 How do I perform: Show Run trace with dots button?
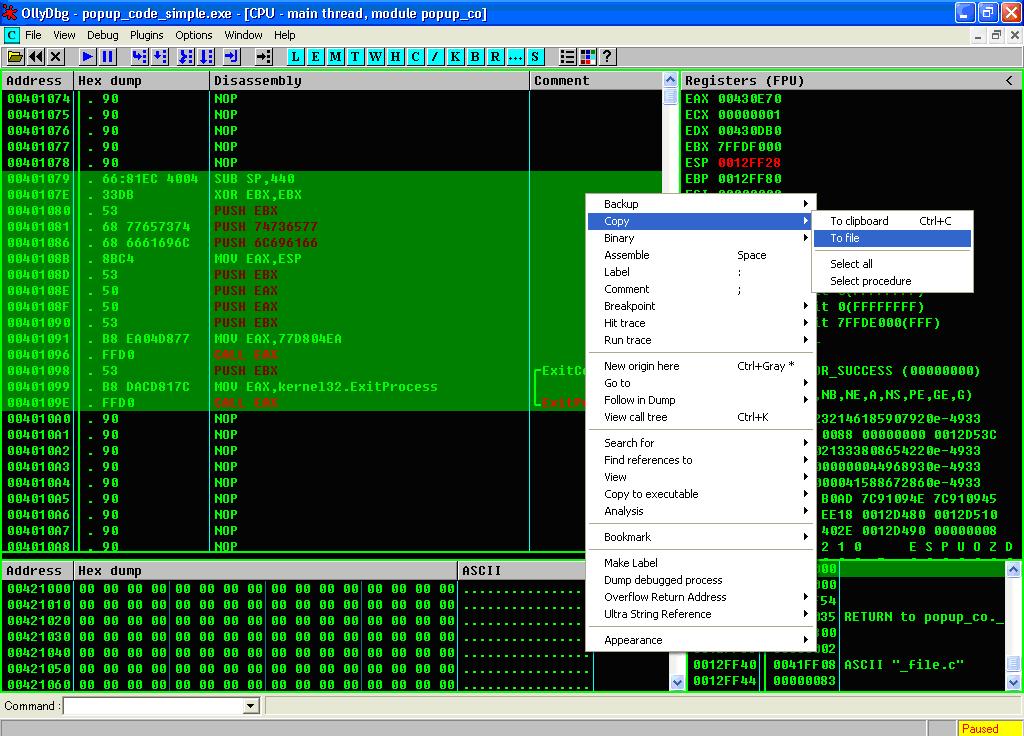pyautogui.click(x=515, y=57)
